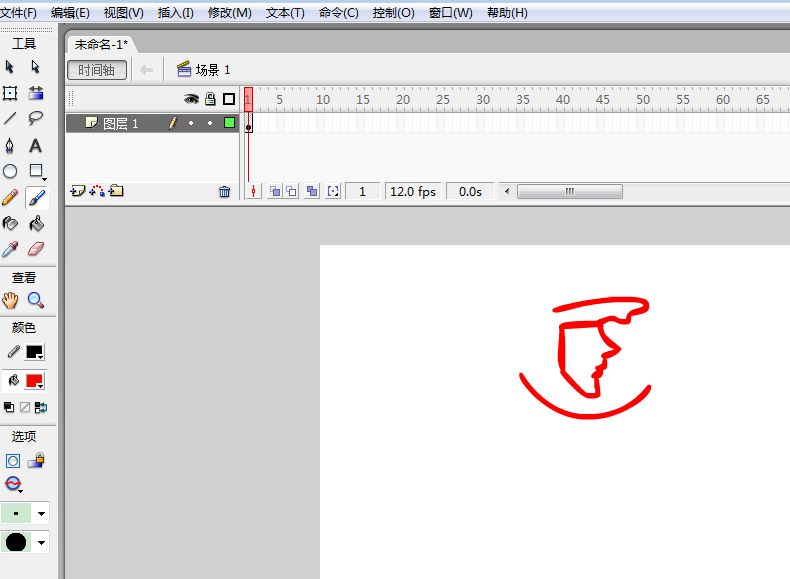Toggle show all layers as outlines
Image resolution: width=790 pixels, height=579 pixels.
(229, 99)
